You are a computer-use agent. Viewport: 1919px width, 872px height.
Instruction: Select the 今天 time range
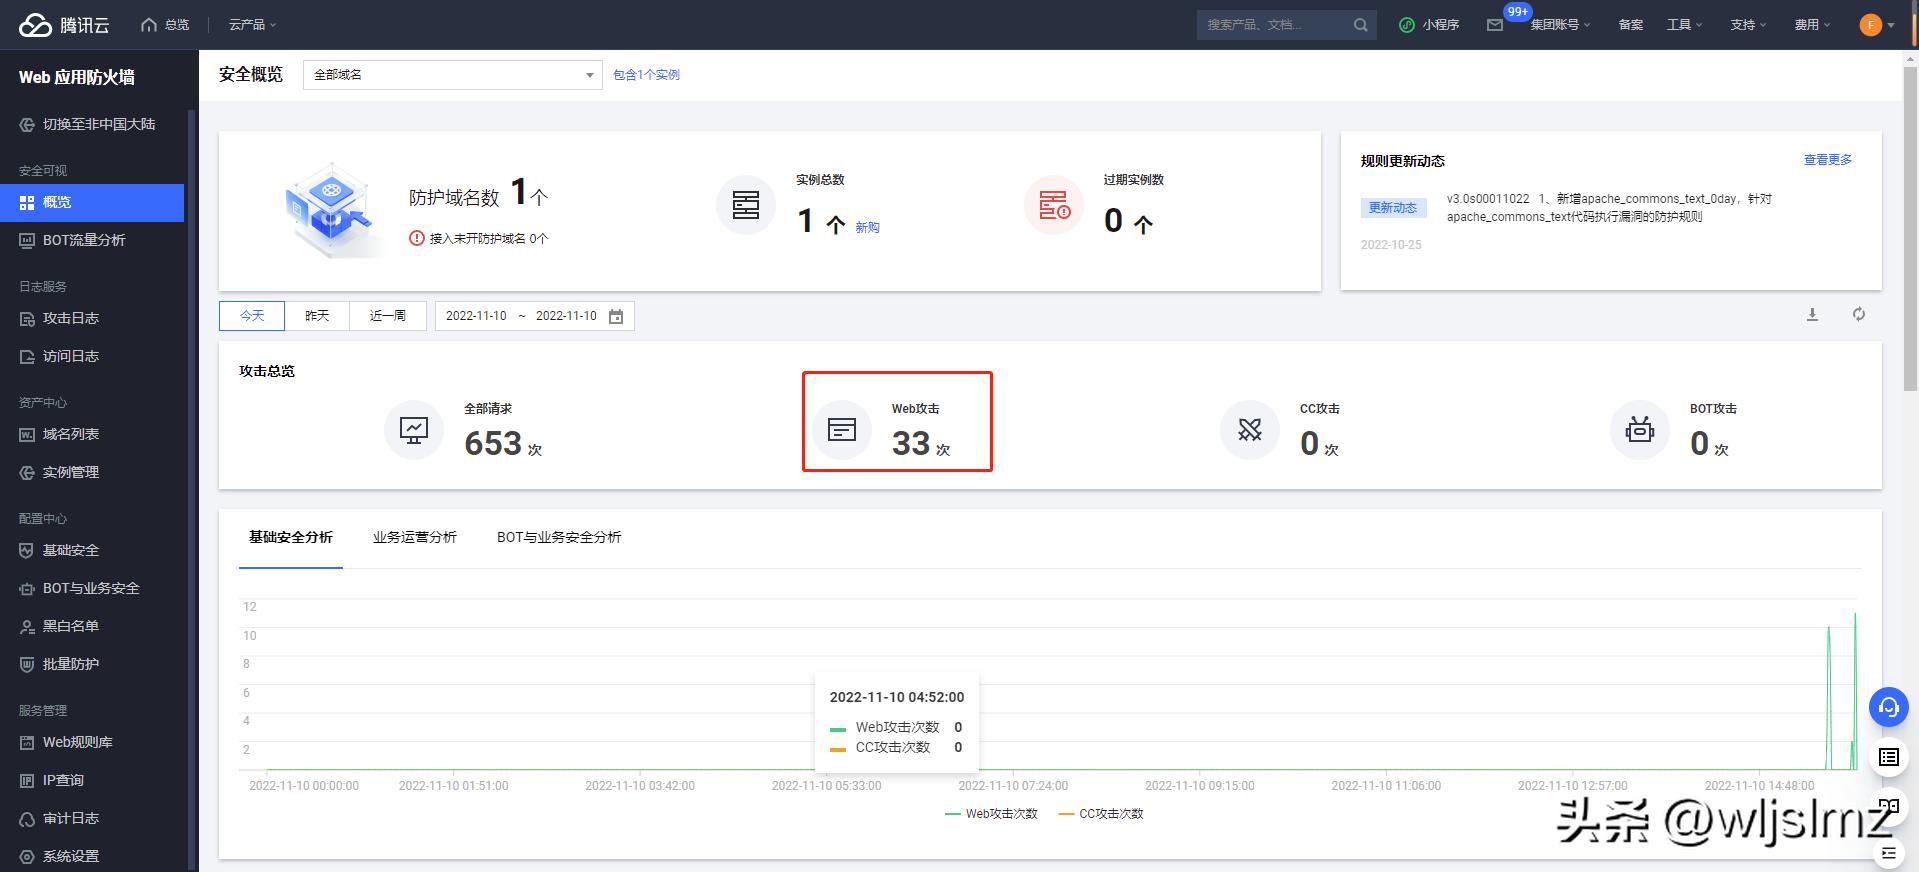pyautogui.click(x=252, y=316)
